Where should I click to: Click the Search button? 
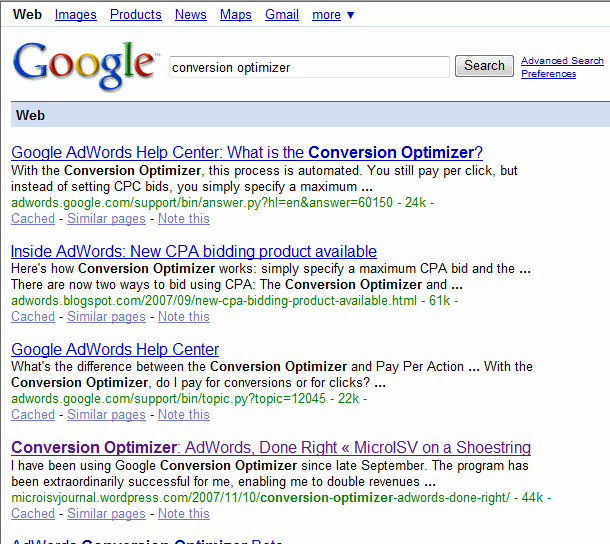pos(484,66)
